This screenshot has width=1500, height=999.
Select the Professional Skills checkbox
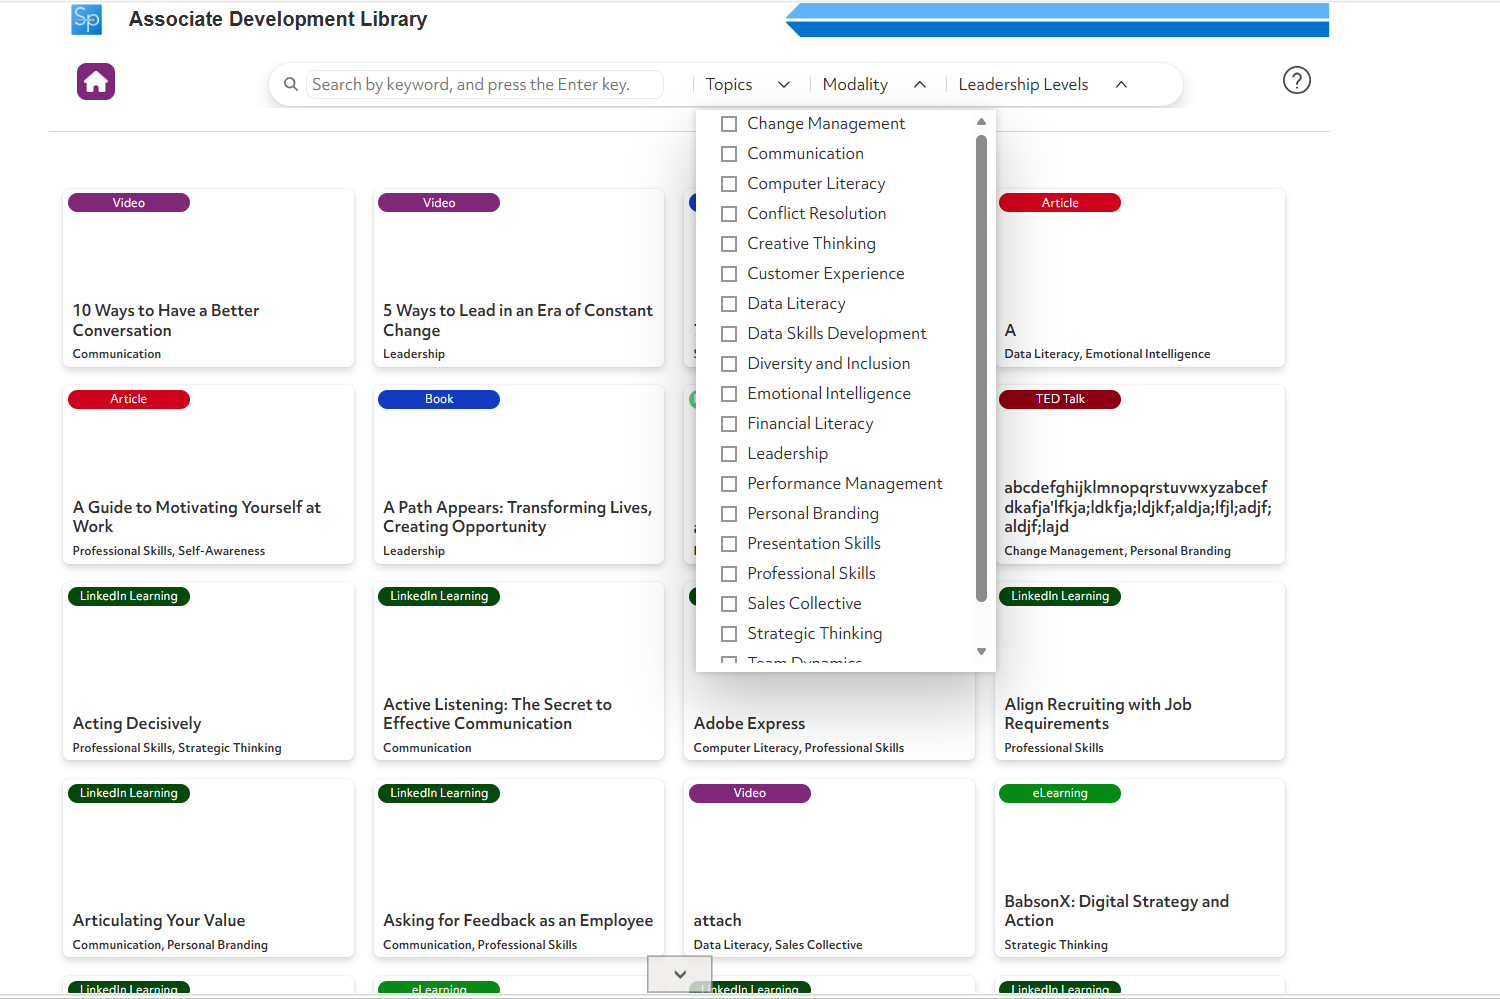tap(729, 574)
